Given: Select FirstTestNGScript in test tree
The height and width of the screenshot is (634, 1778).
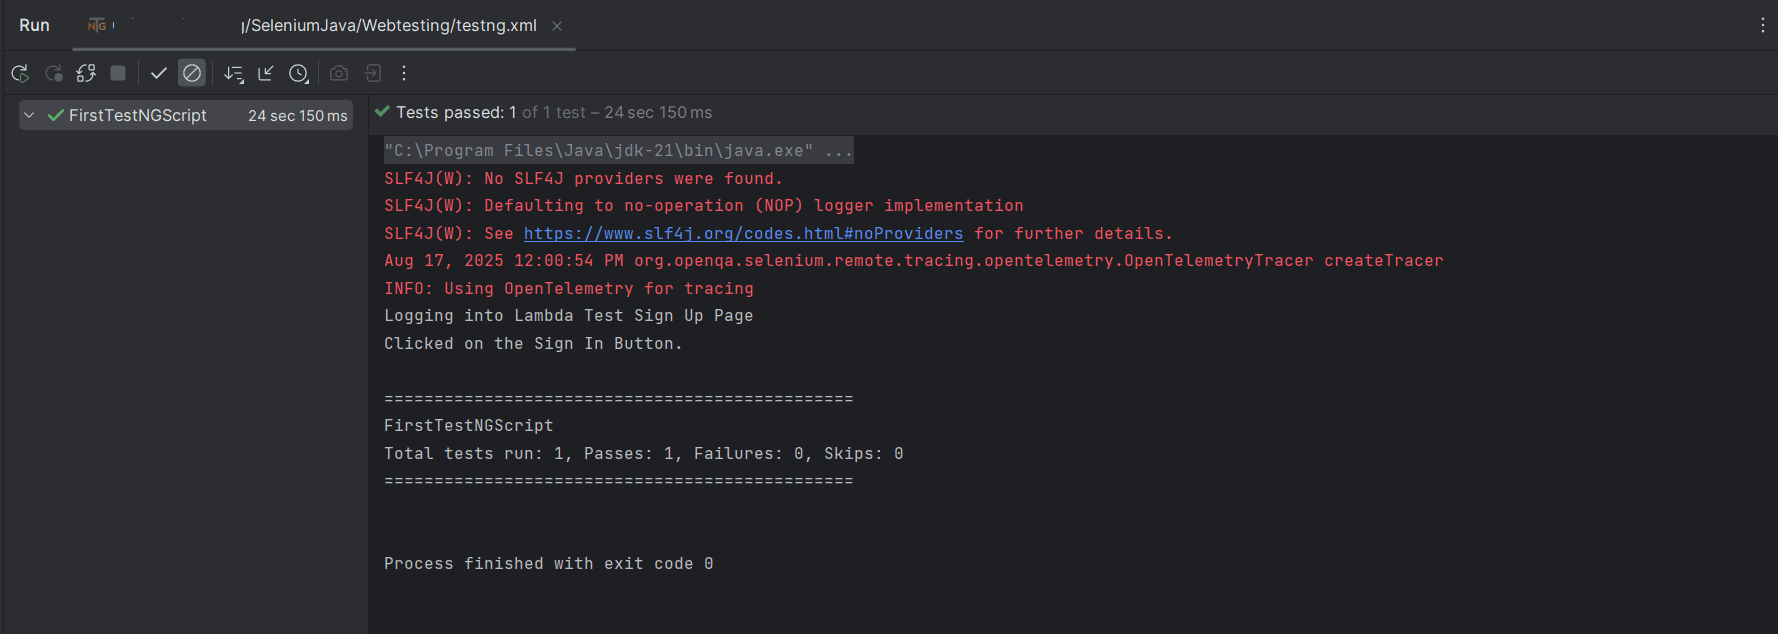Looking at the screenshot, I should click(x=138, y=115).
